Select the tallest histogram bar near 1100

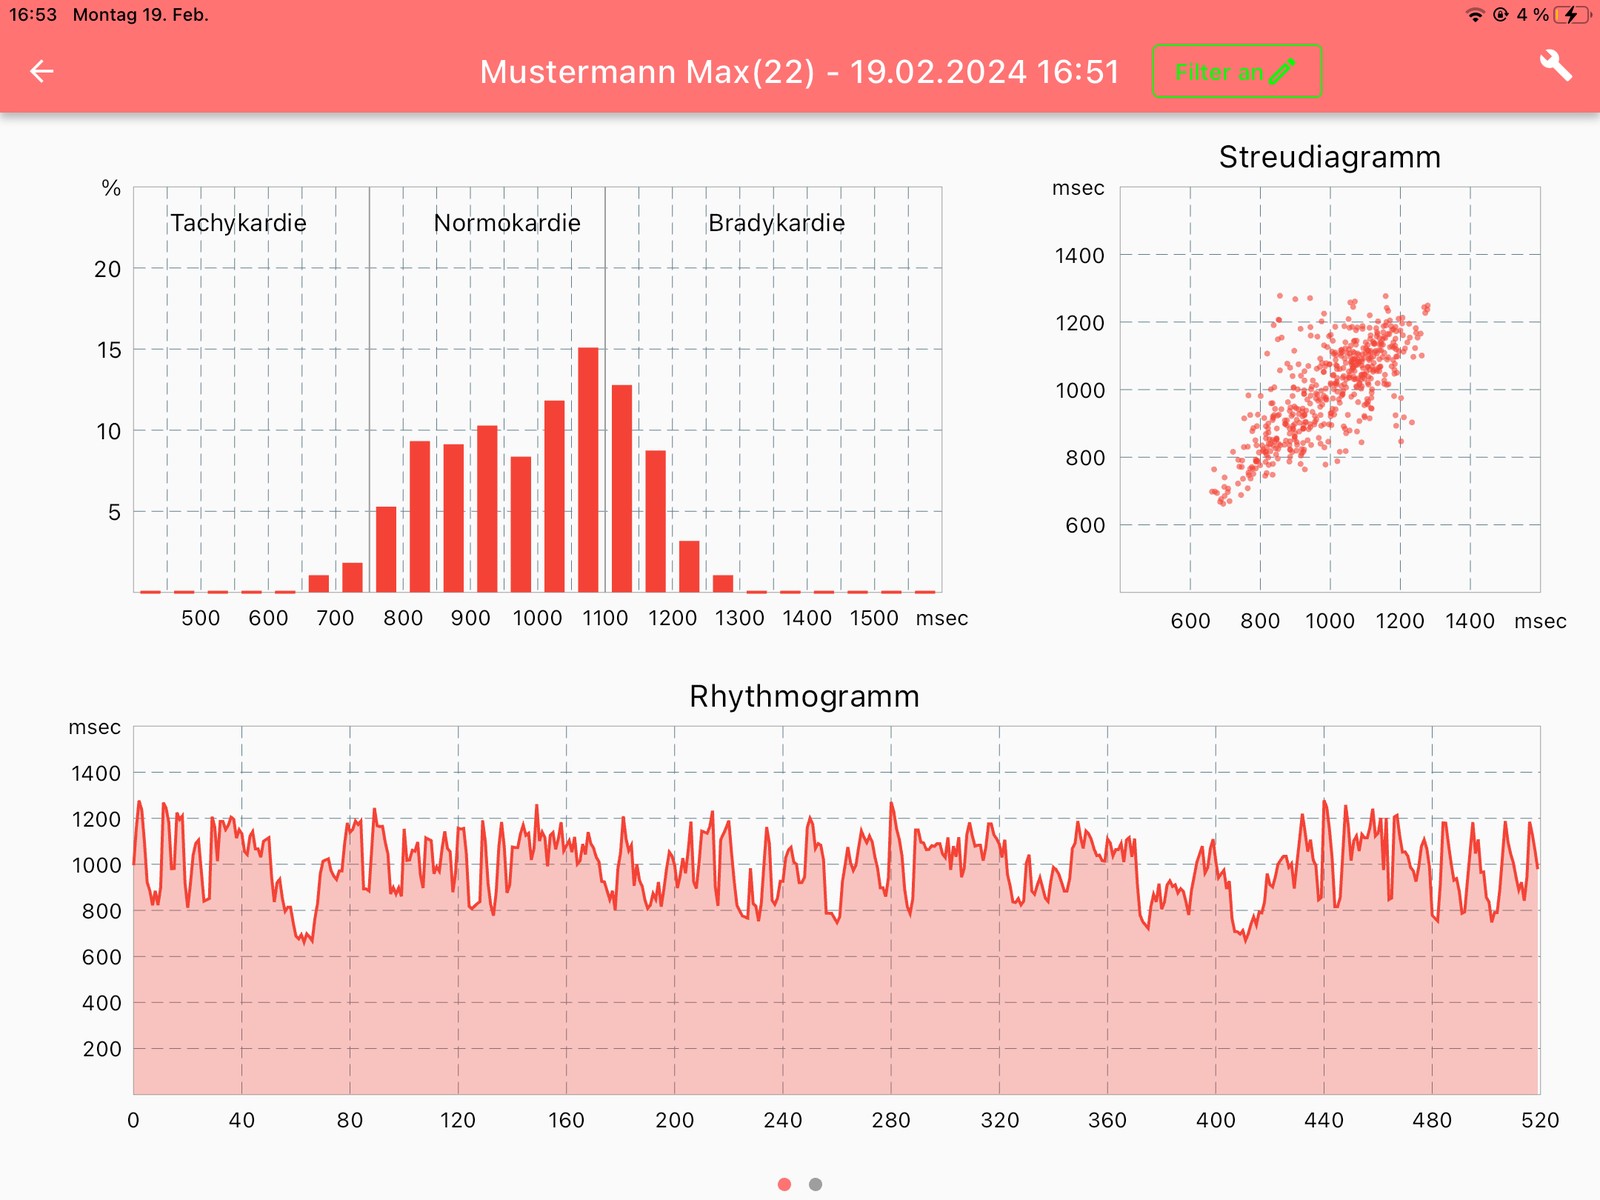[588, 470]
